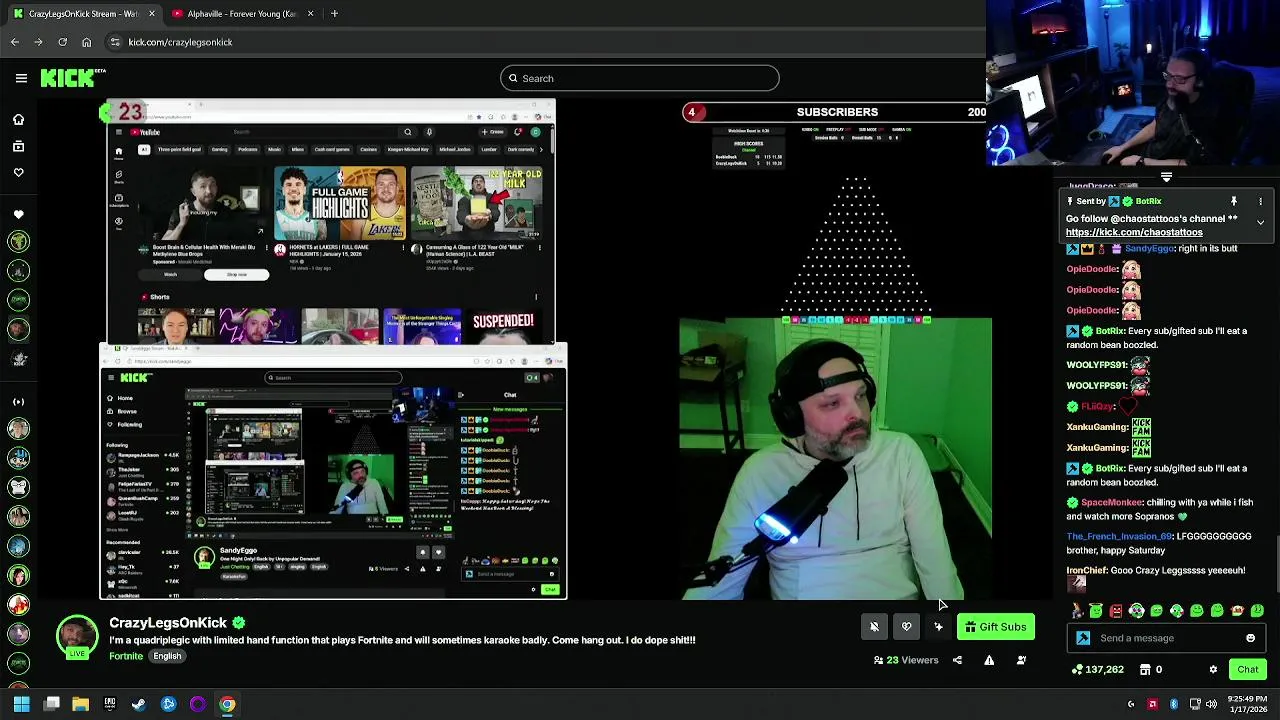Unfollow channel with broken heart button

click(x=906, y=627)
